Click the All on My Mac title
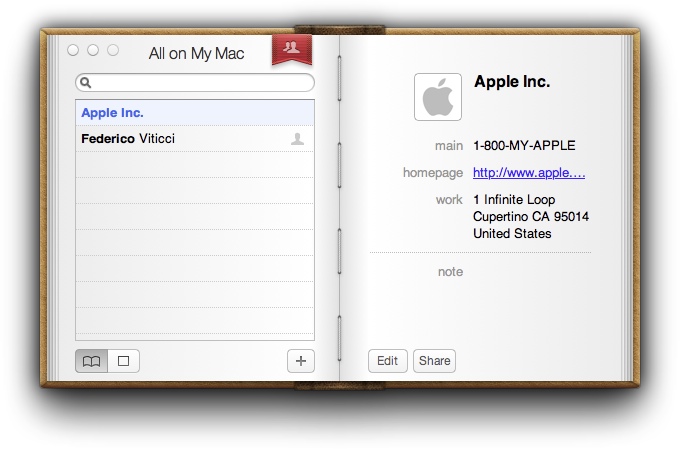 196,54
